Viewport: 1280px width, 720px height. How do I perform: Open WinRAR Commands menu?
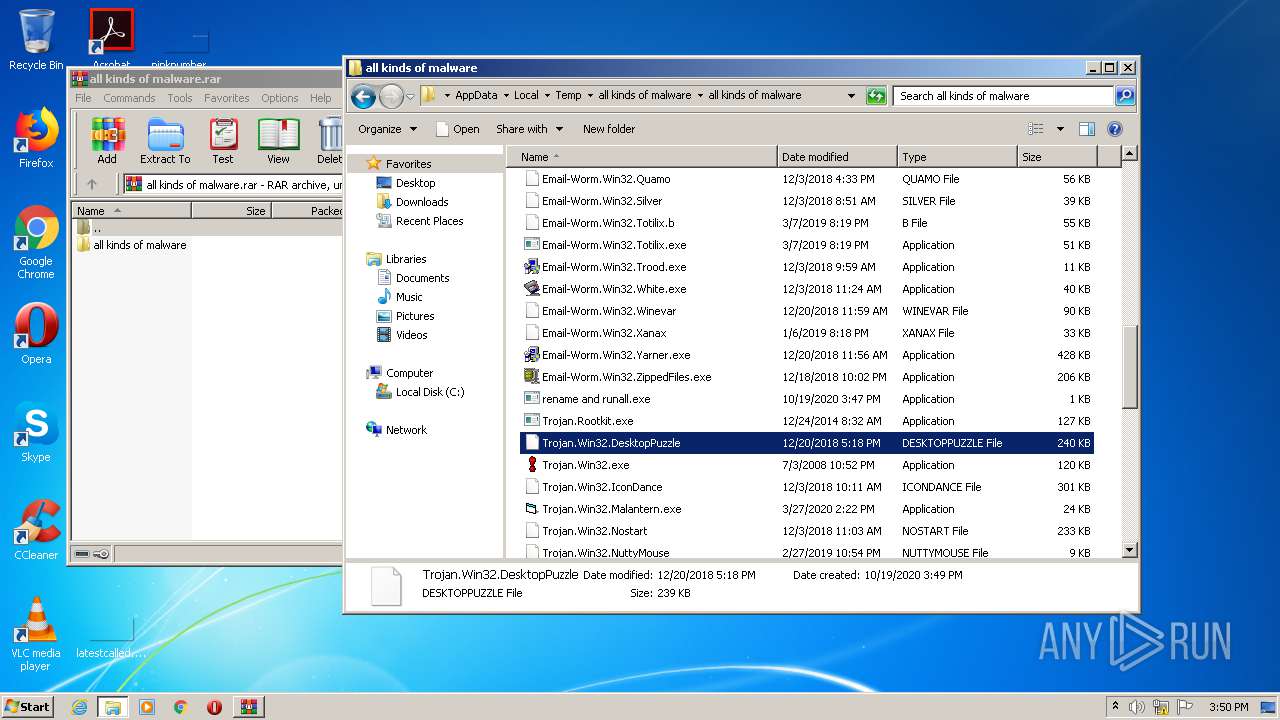point(129,98)
